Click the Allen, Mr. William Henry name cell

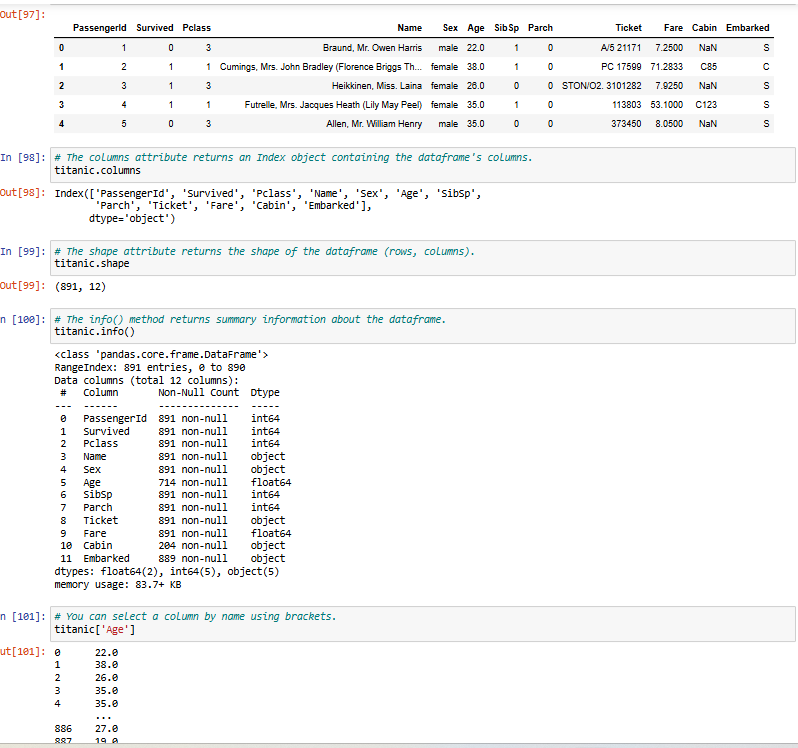[x=374, y=124]
